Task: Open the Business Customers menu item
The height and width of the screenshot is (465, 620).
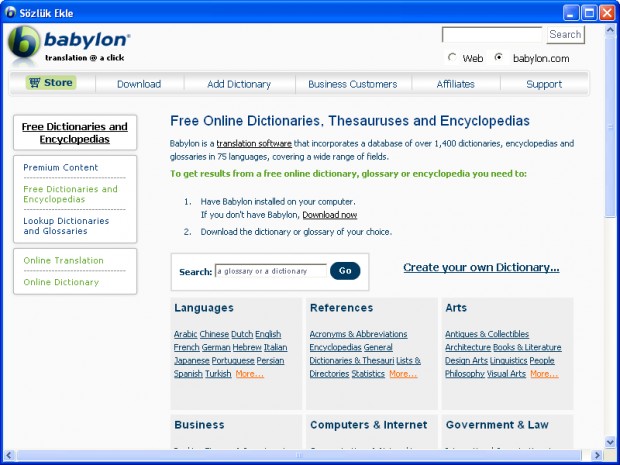Action: (353, 84)
